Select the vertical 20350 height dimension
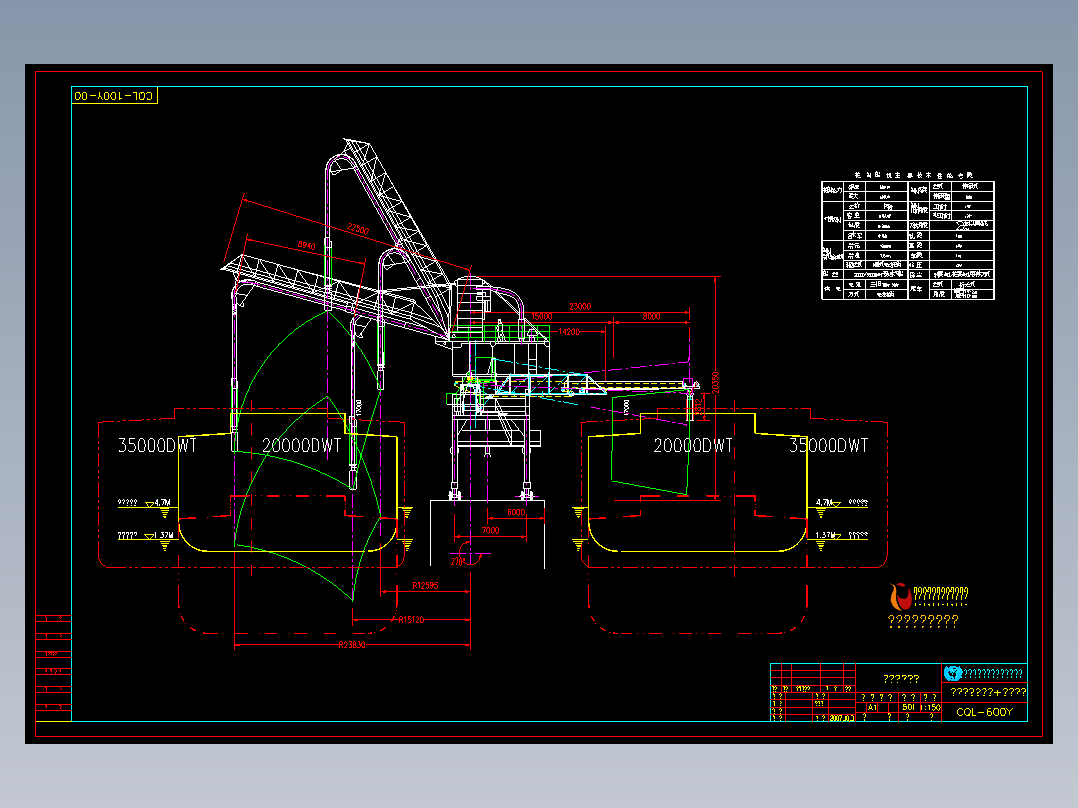Image resolution: width=1078 pixels, height=808 pixels. (x=715, y=383)
